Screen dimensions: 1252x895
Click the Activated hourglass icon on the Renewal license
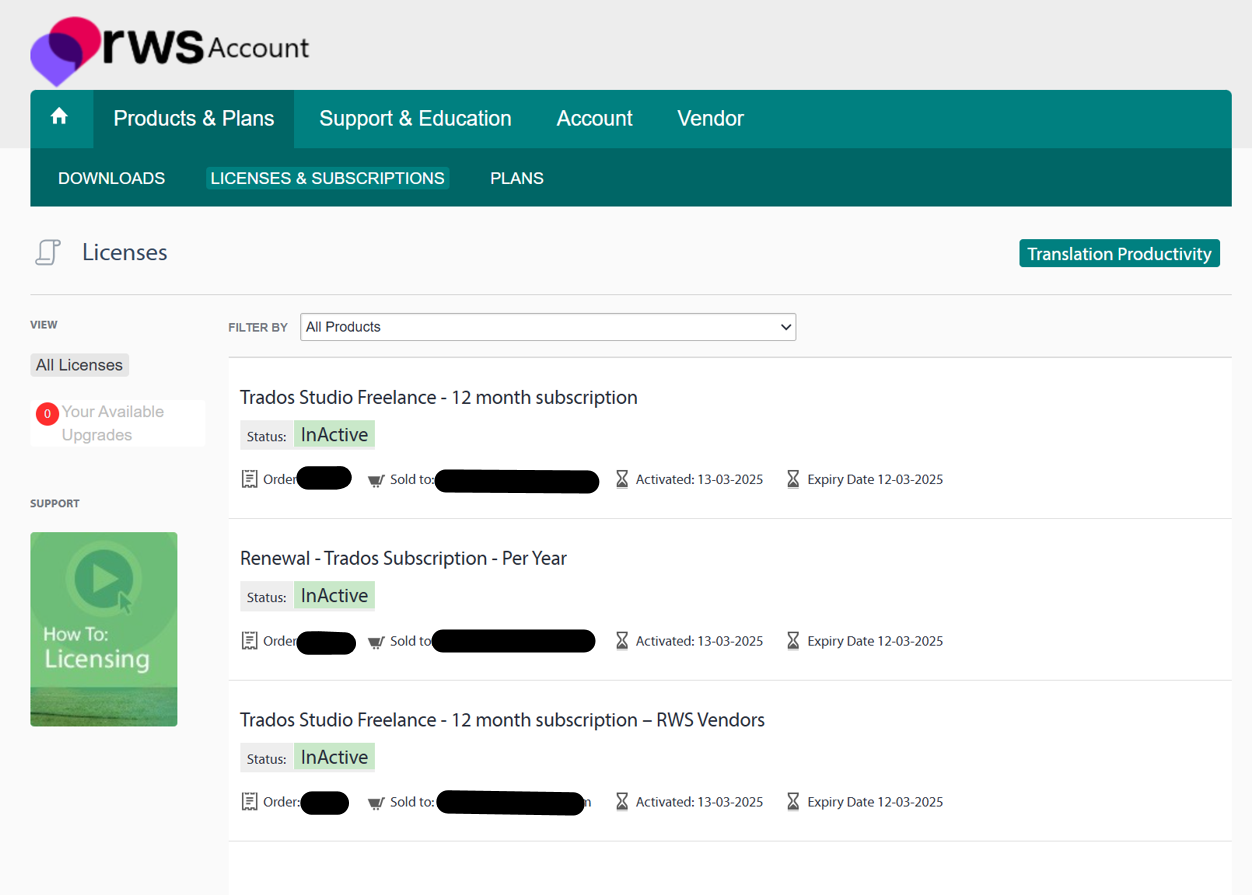point(622,640)
